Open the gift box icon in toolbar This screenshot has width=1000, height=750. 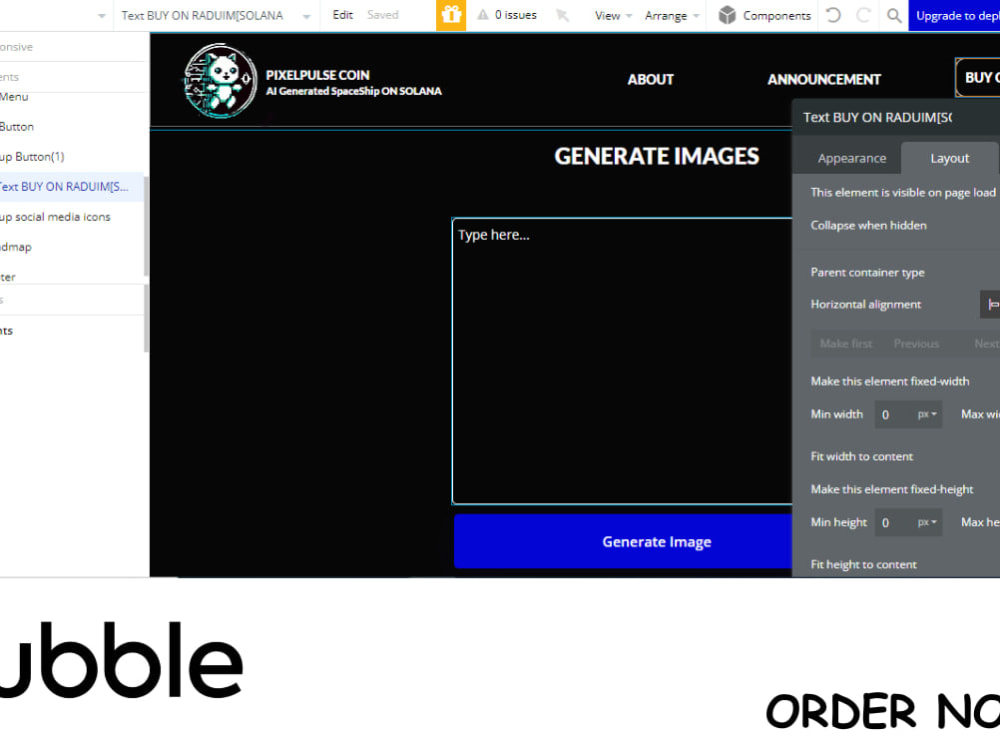point(451,15)
